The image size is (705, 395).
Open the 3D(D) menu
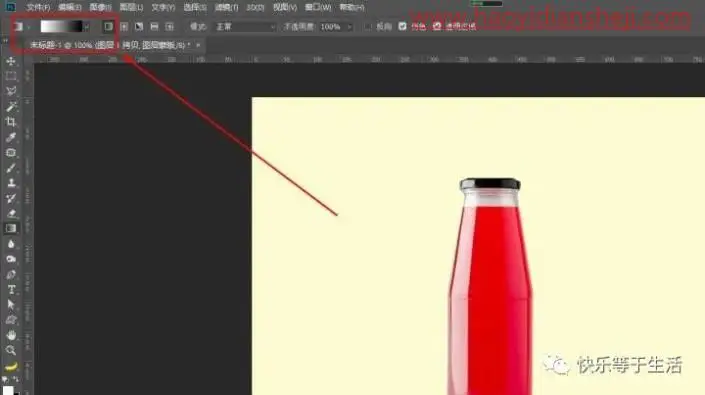[x=255, y=7]
